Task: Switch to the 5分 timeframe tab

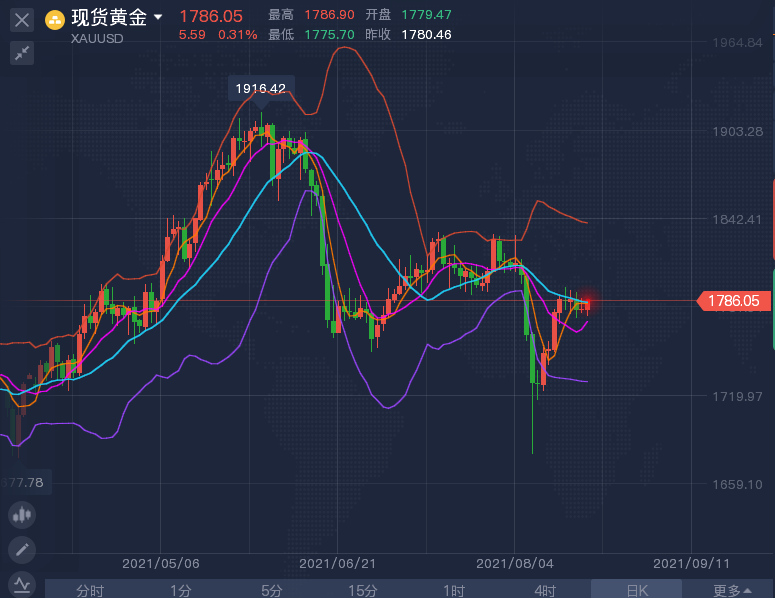Action: [x=272, y=590]
